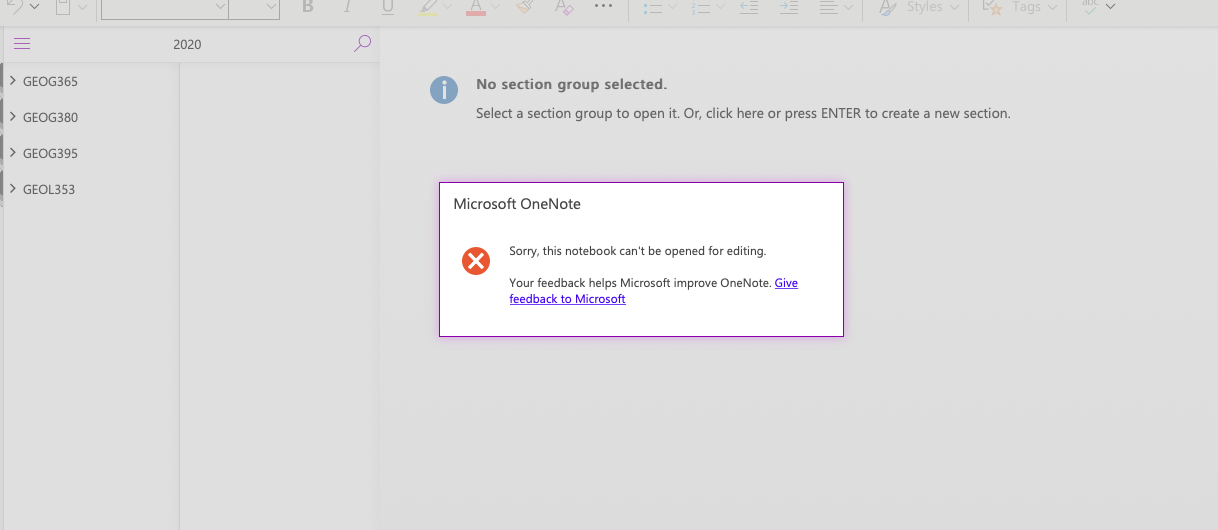Open the search magnifier in the notebook pane
The width and height of the screenshot is (1218, 530).
coord(363,43)
